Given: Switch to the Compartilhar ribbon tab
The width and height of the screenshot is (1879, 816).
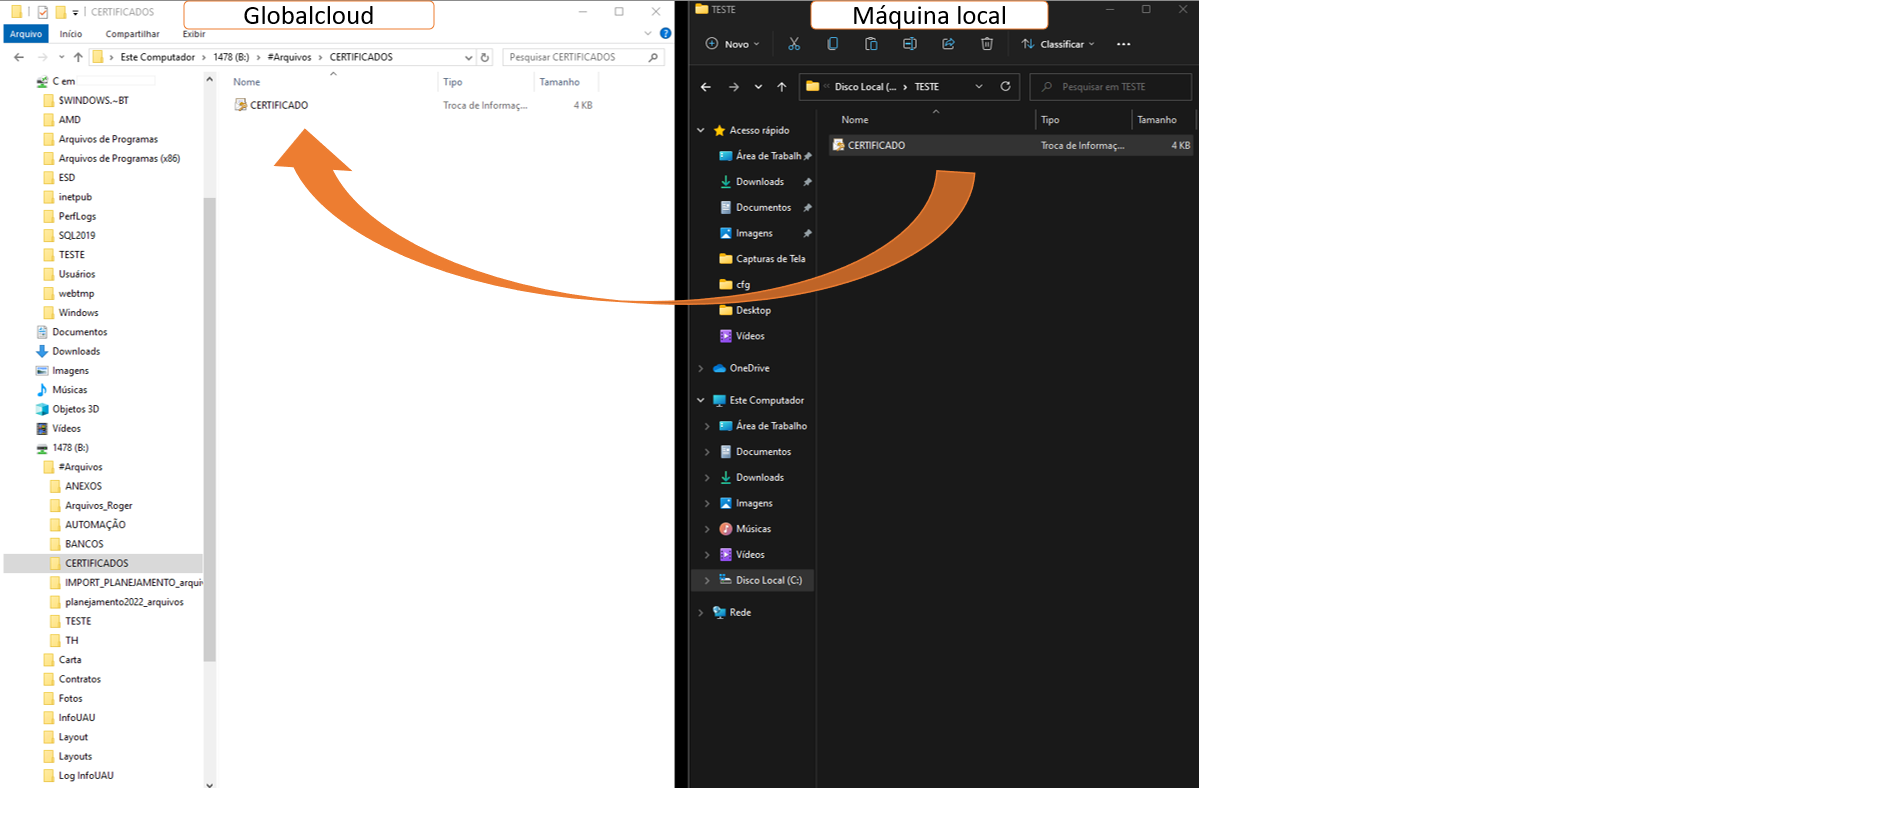Looking at the screenshot, I should coord(132,34).
